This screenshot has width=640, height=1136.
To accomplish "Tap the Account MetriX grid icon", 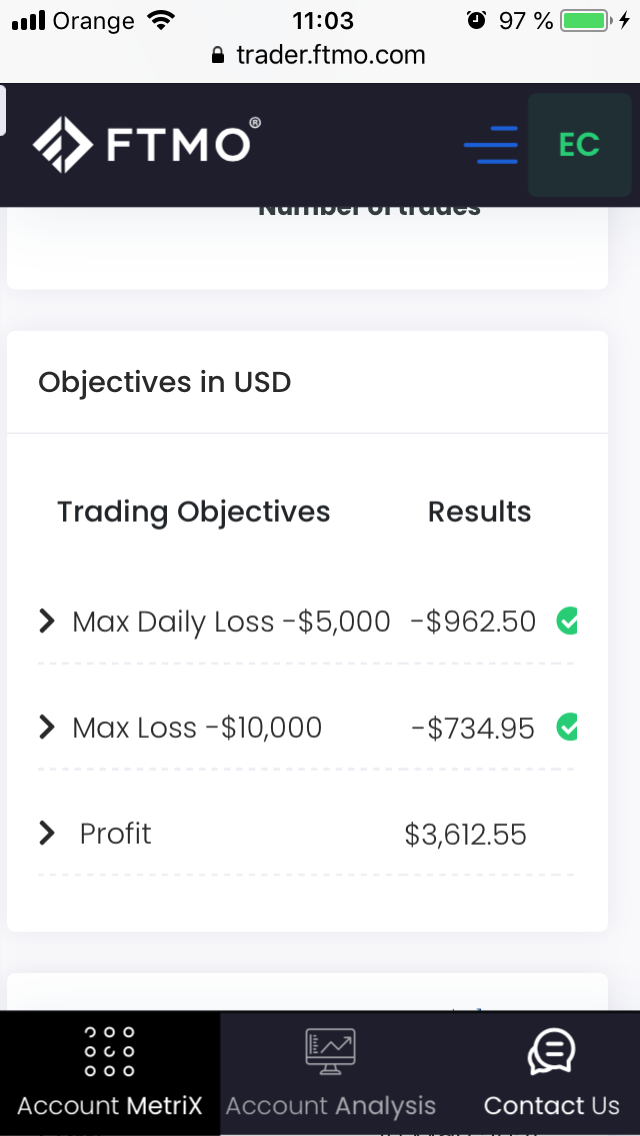I will (110, 1051).
